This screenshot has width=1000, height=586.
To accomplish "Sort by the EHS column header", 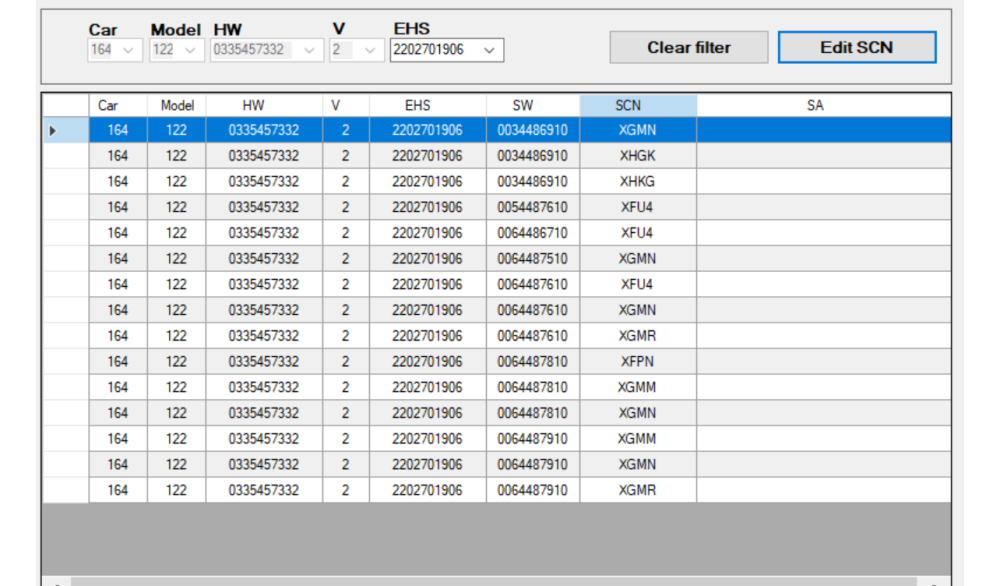I will (x=427, y=105).
